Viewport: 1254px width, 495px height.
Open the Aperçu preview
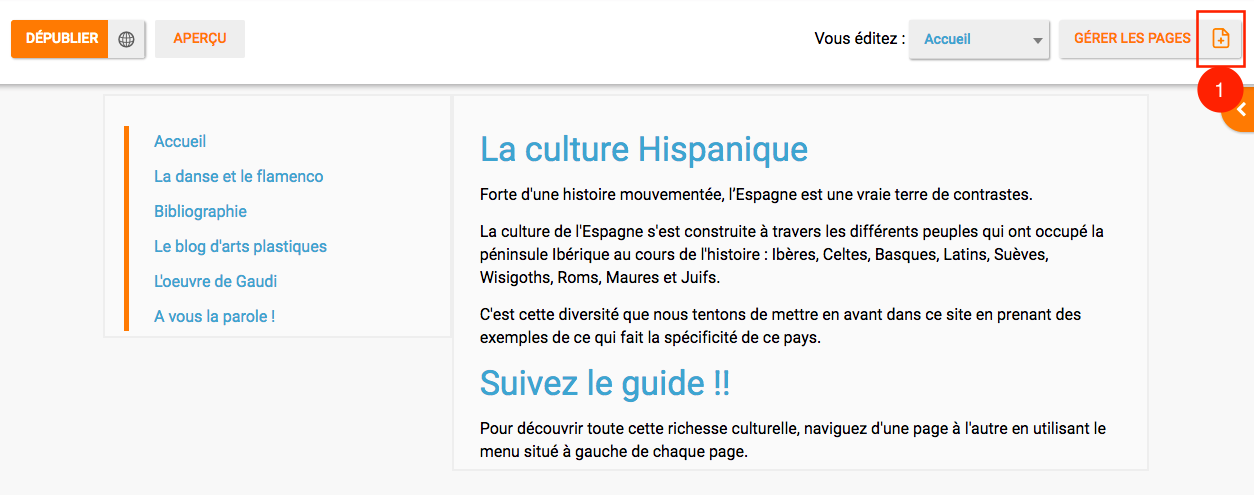coord(200,39)
